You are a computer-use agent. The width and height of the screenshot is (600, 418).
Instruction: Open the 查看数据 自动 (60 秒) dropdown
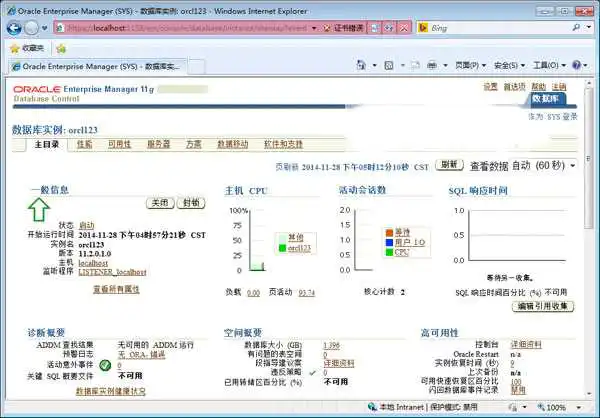coord(543,165)
